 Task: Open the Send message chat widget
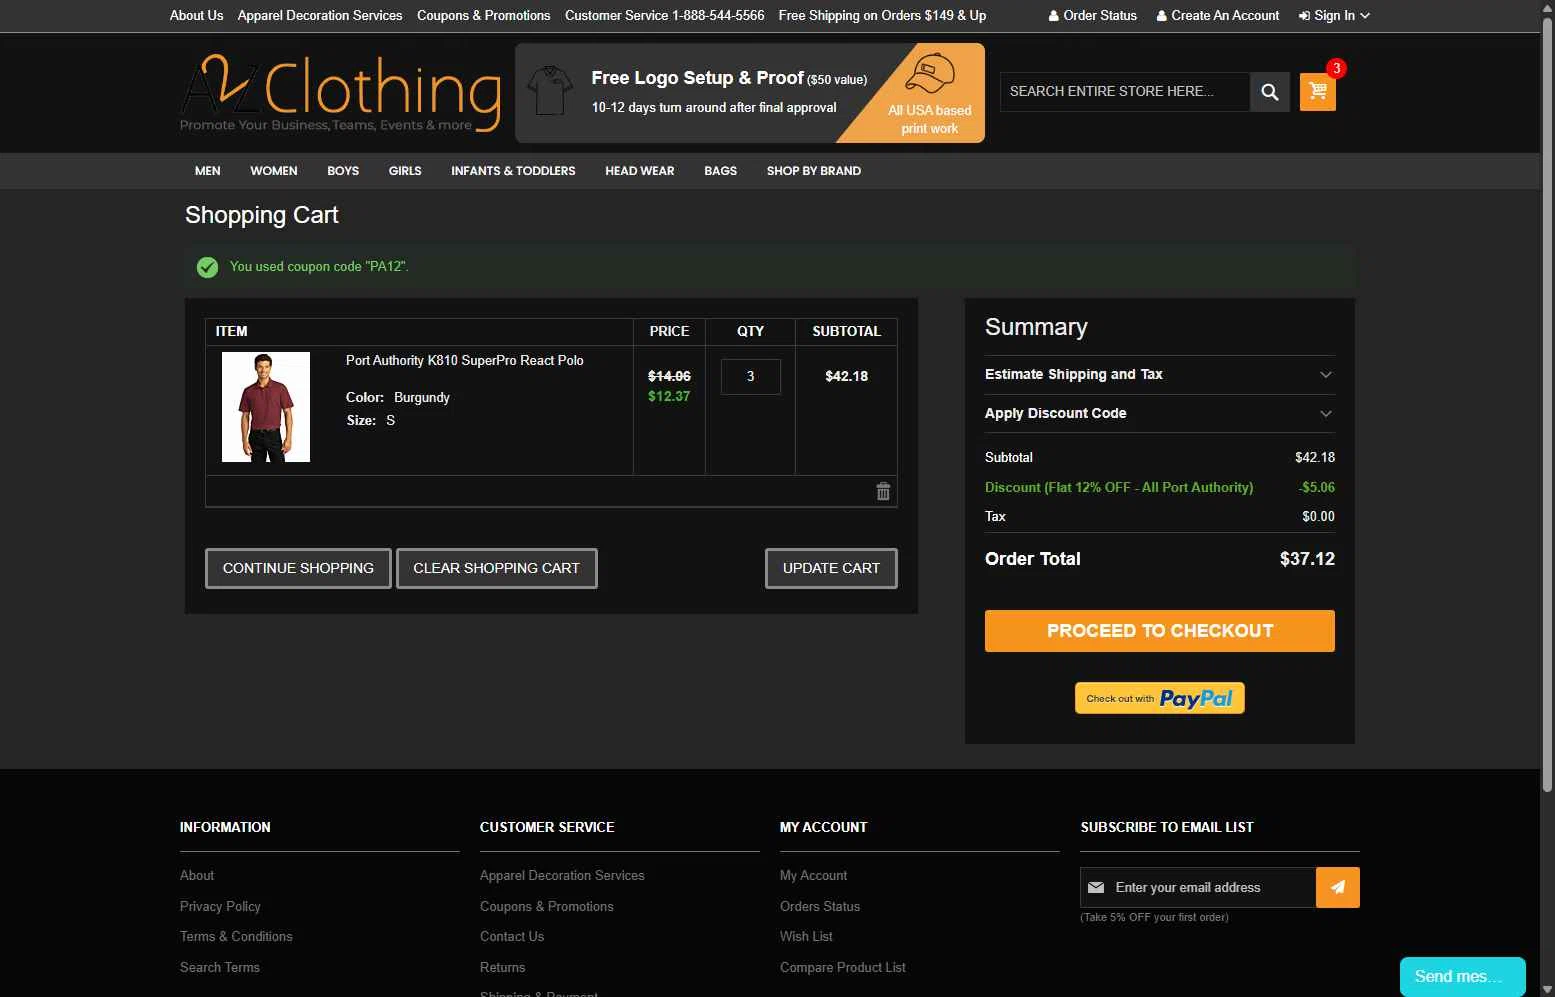tap(1462, 976)
